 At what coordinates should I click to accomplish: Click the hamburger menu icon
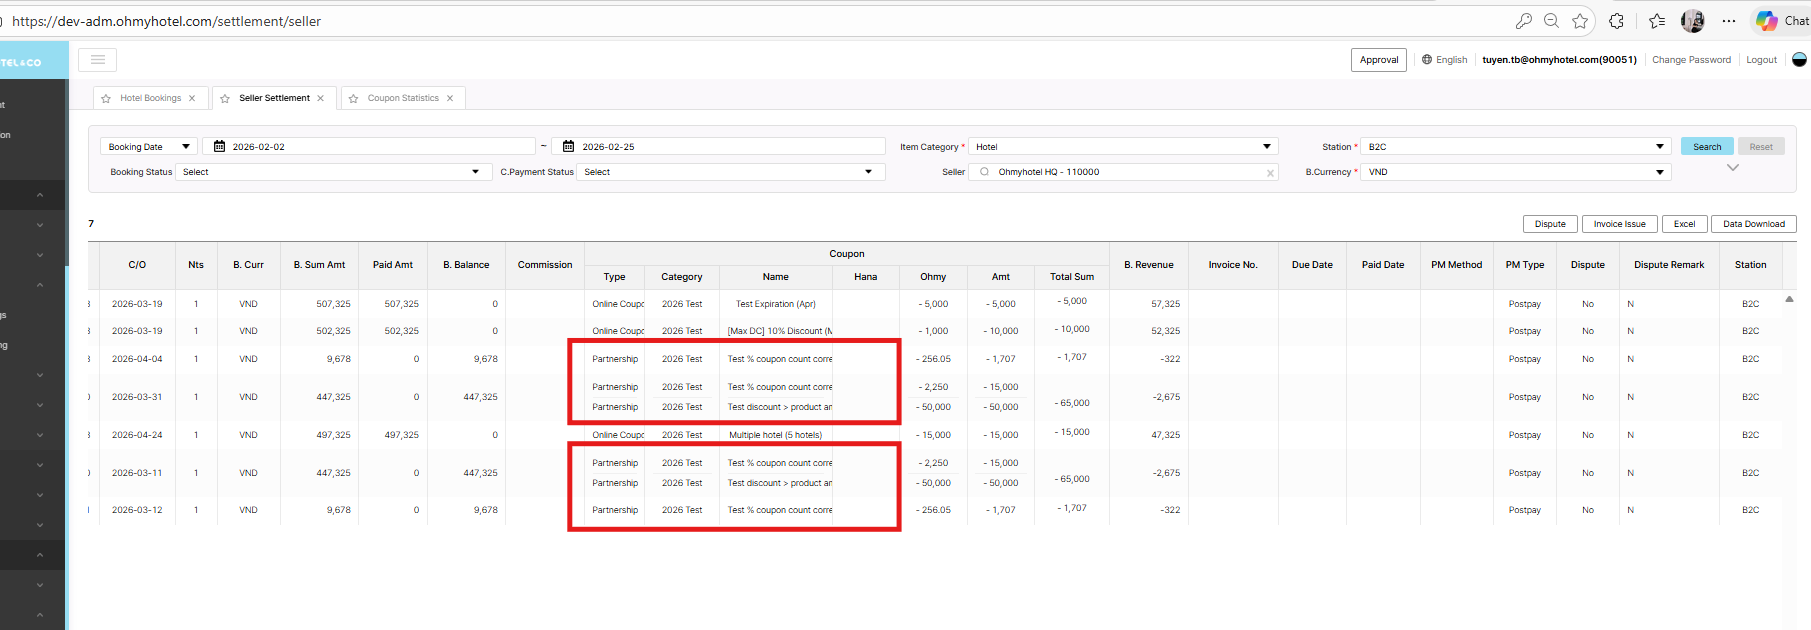click(98, 60)
